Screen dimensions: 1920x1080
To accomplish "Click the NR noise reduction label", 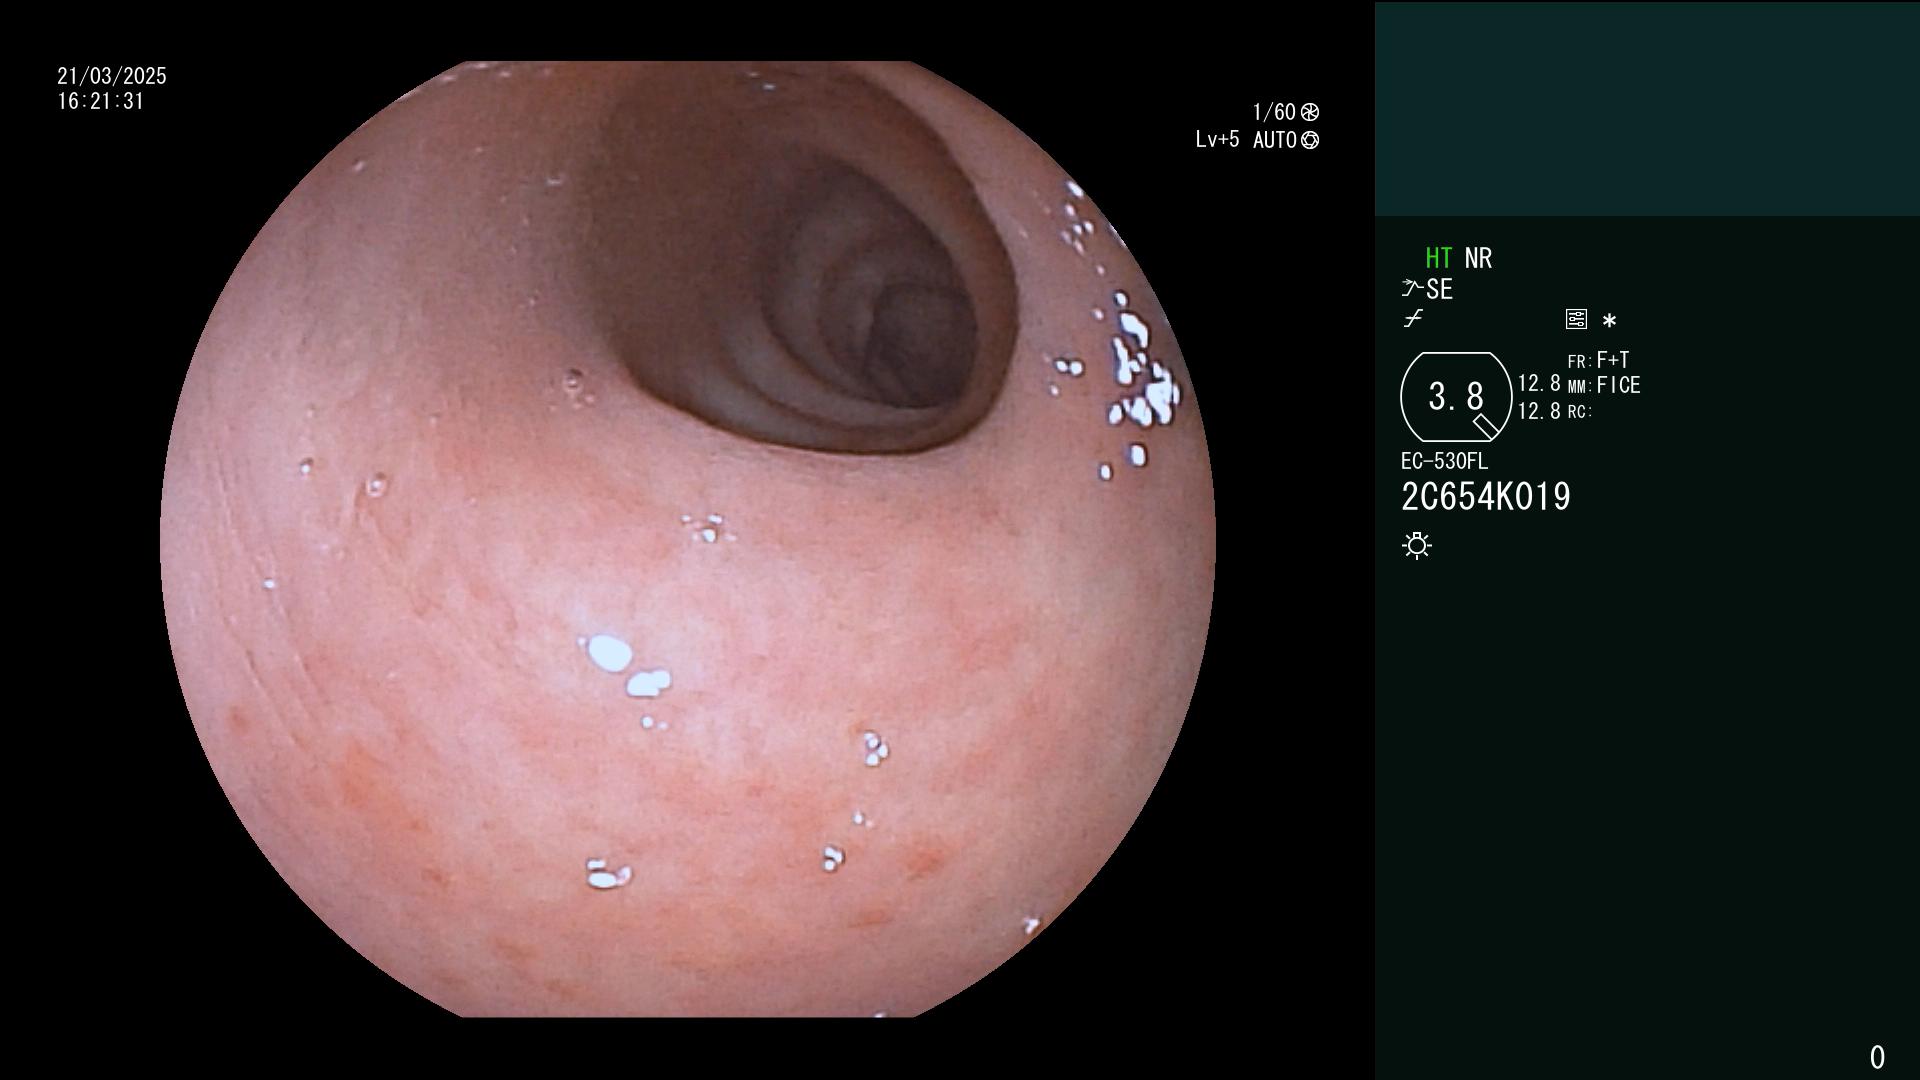I will pos(1478,258).
